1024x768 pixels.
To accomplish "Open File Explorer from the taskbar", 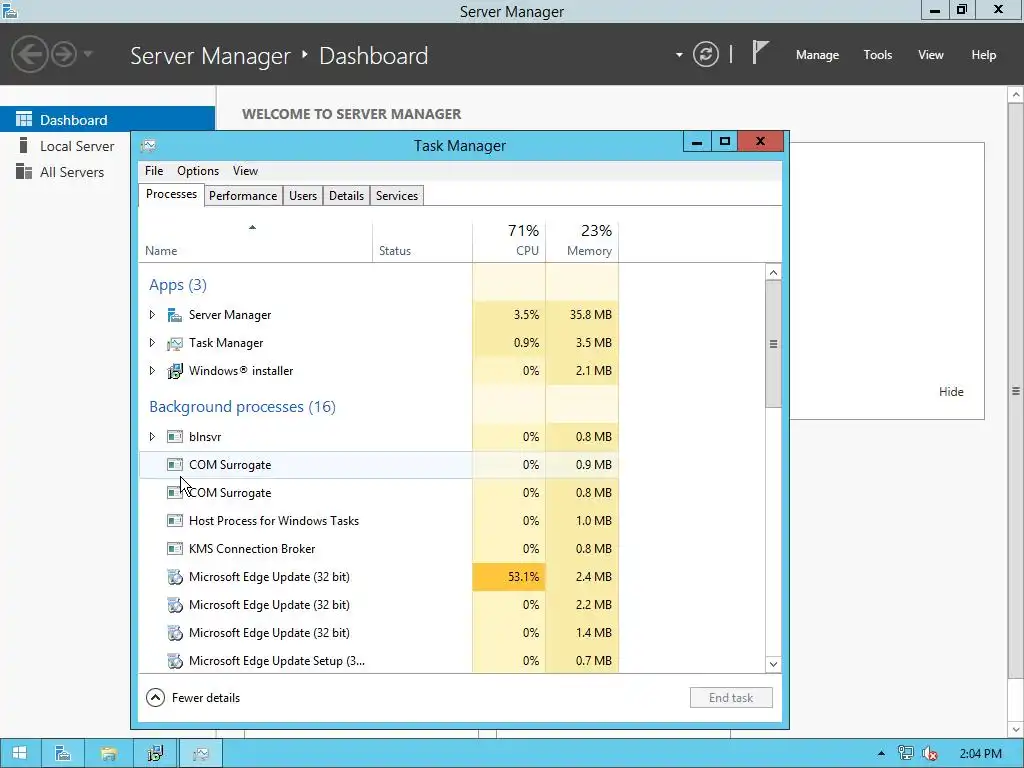I will point(108,754).
